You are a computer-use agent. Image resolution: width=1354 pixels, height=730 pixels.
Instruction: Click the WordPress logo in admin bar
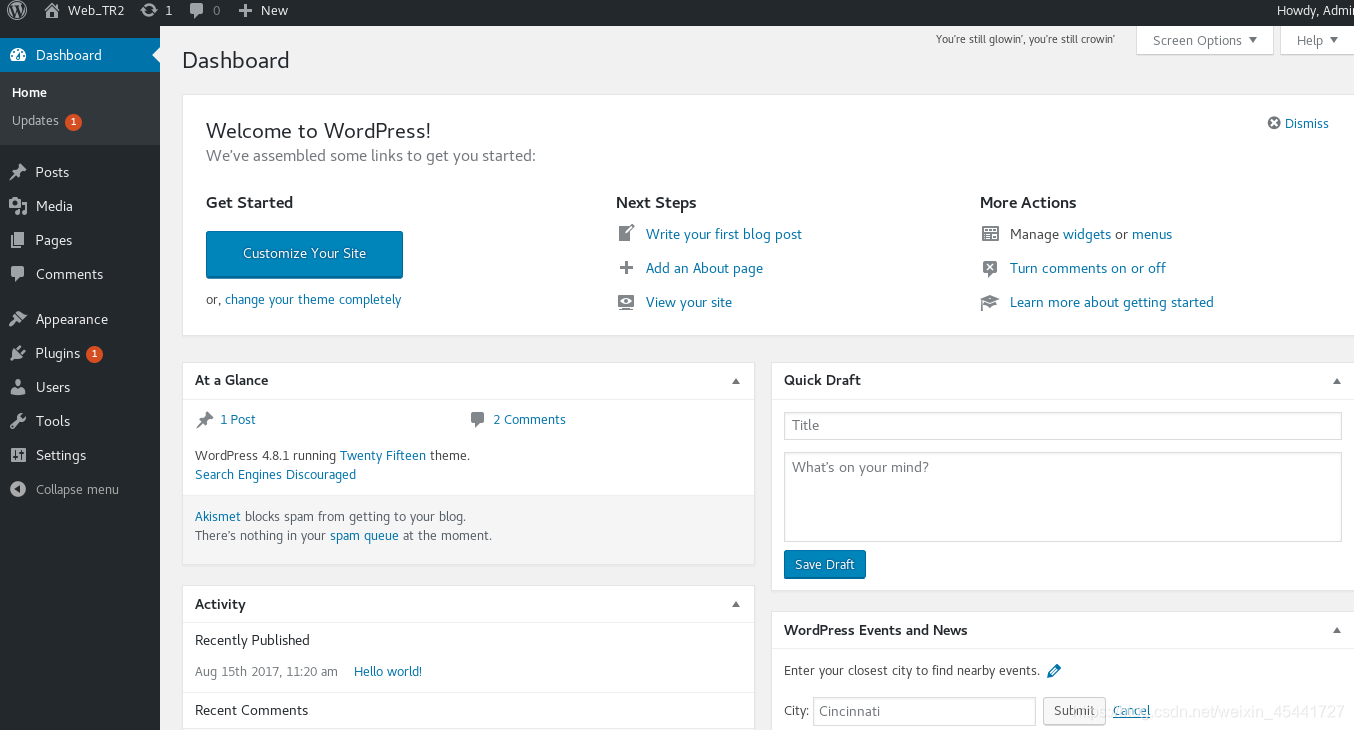tap(17, 10)
